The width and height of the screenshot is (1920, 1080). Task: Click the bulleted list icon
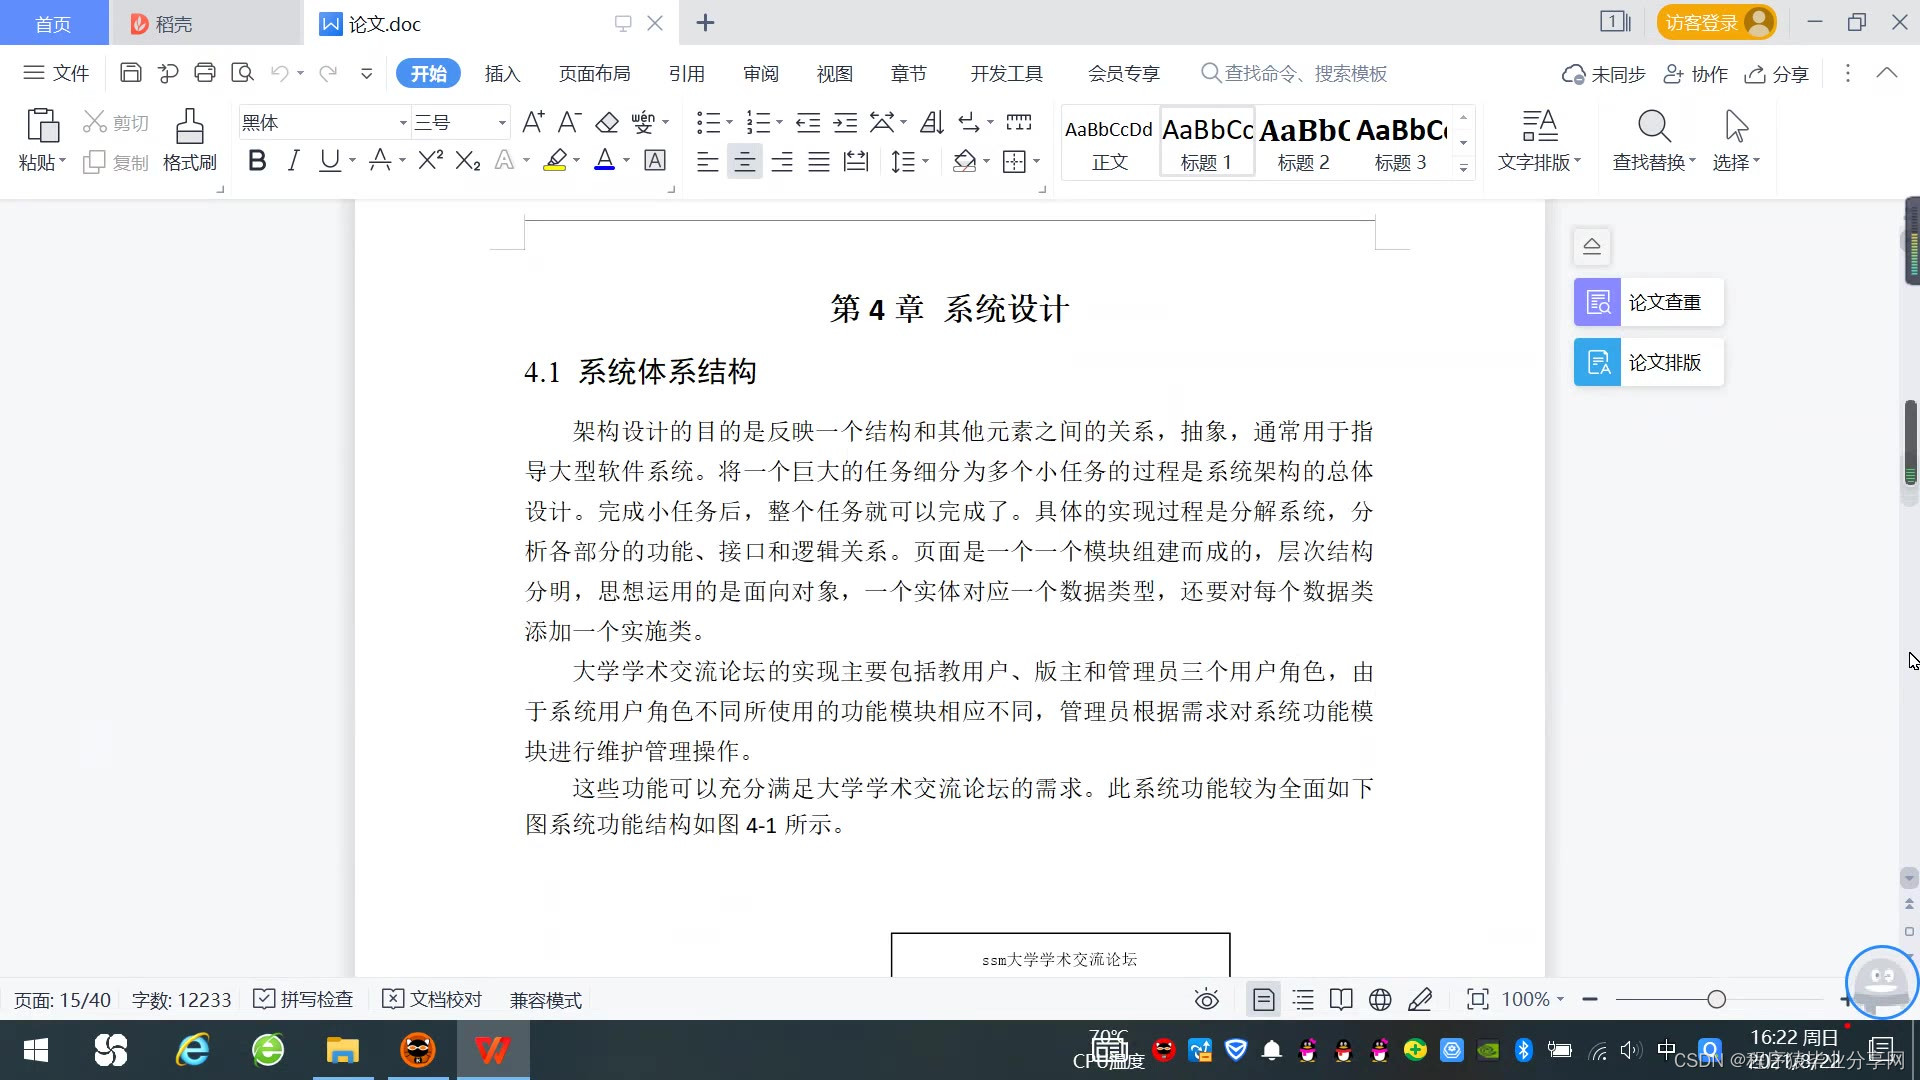707,123
